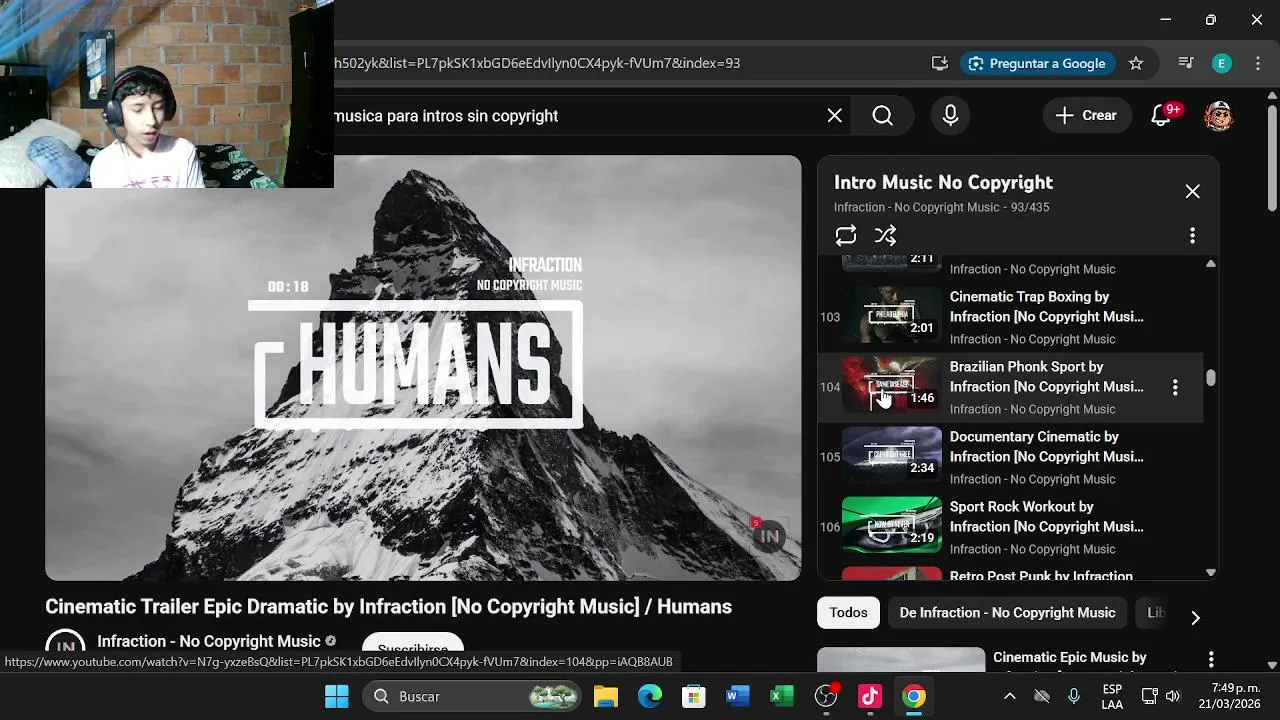Play Cinematic Trap Boxing thumbnail
This screenshot has width=1280, height=720.
892,315
